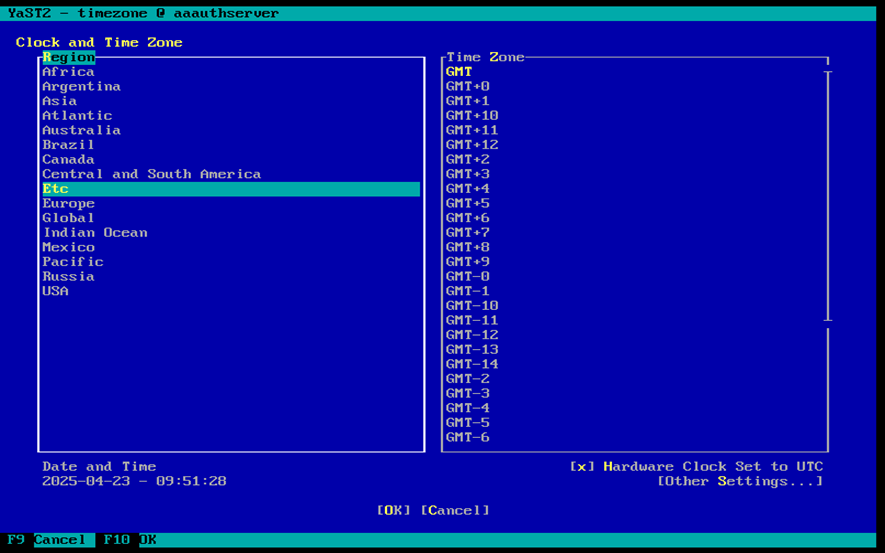
Task: Select GMT+6 time zone
Action: pyautogui.click(x=468, y=218)
